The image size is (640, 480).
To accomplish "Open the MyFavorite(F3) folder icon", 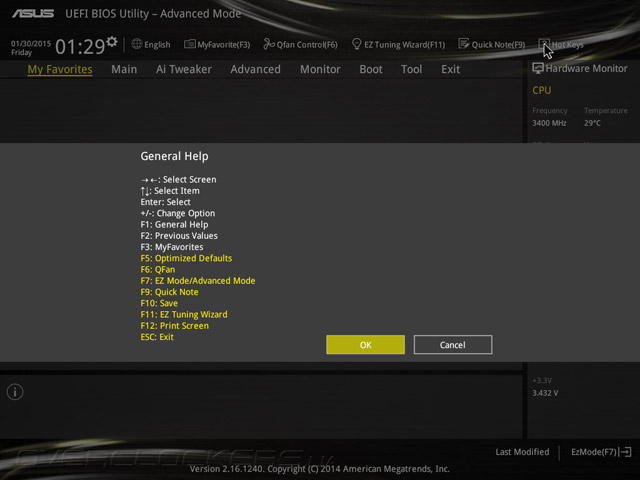I will (x=189, y=44).
